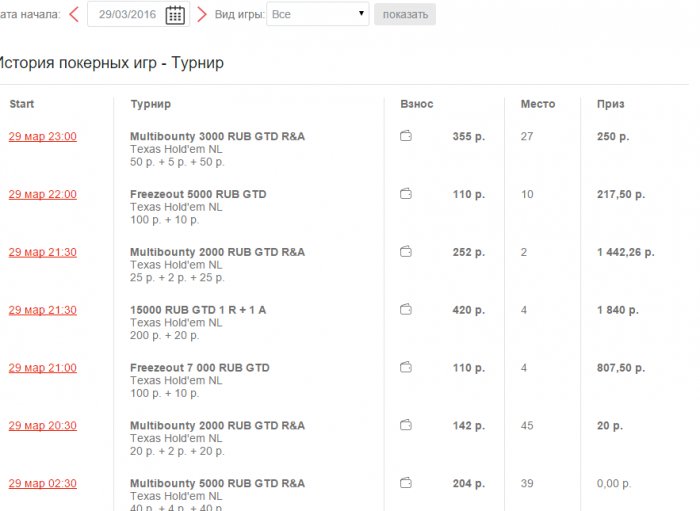
Task: Click the Турнир column header
Action: click(x=150, y=104)
